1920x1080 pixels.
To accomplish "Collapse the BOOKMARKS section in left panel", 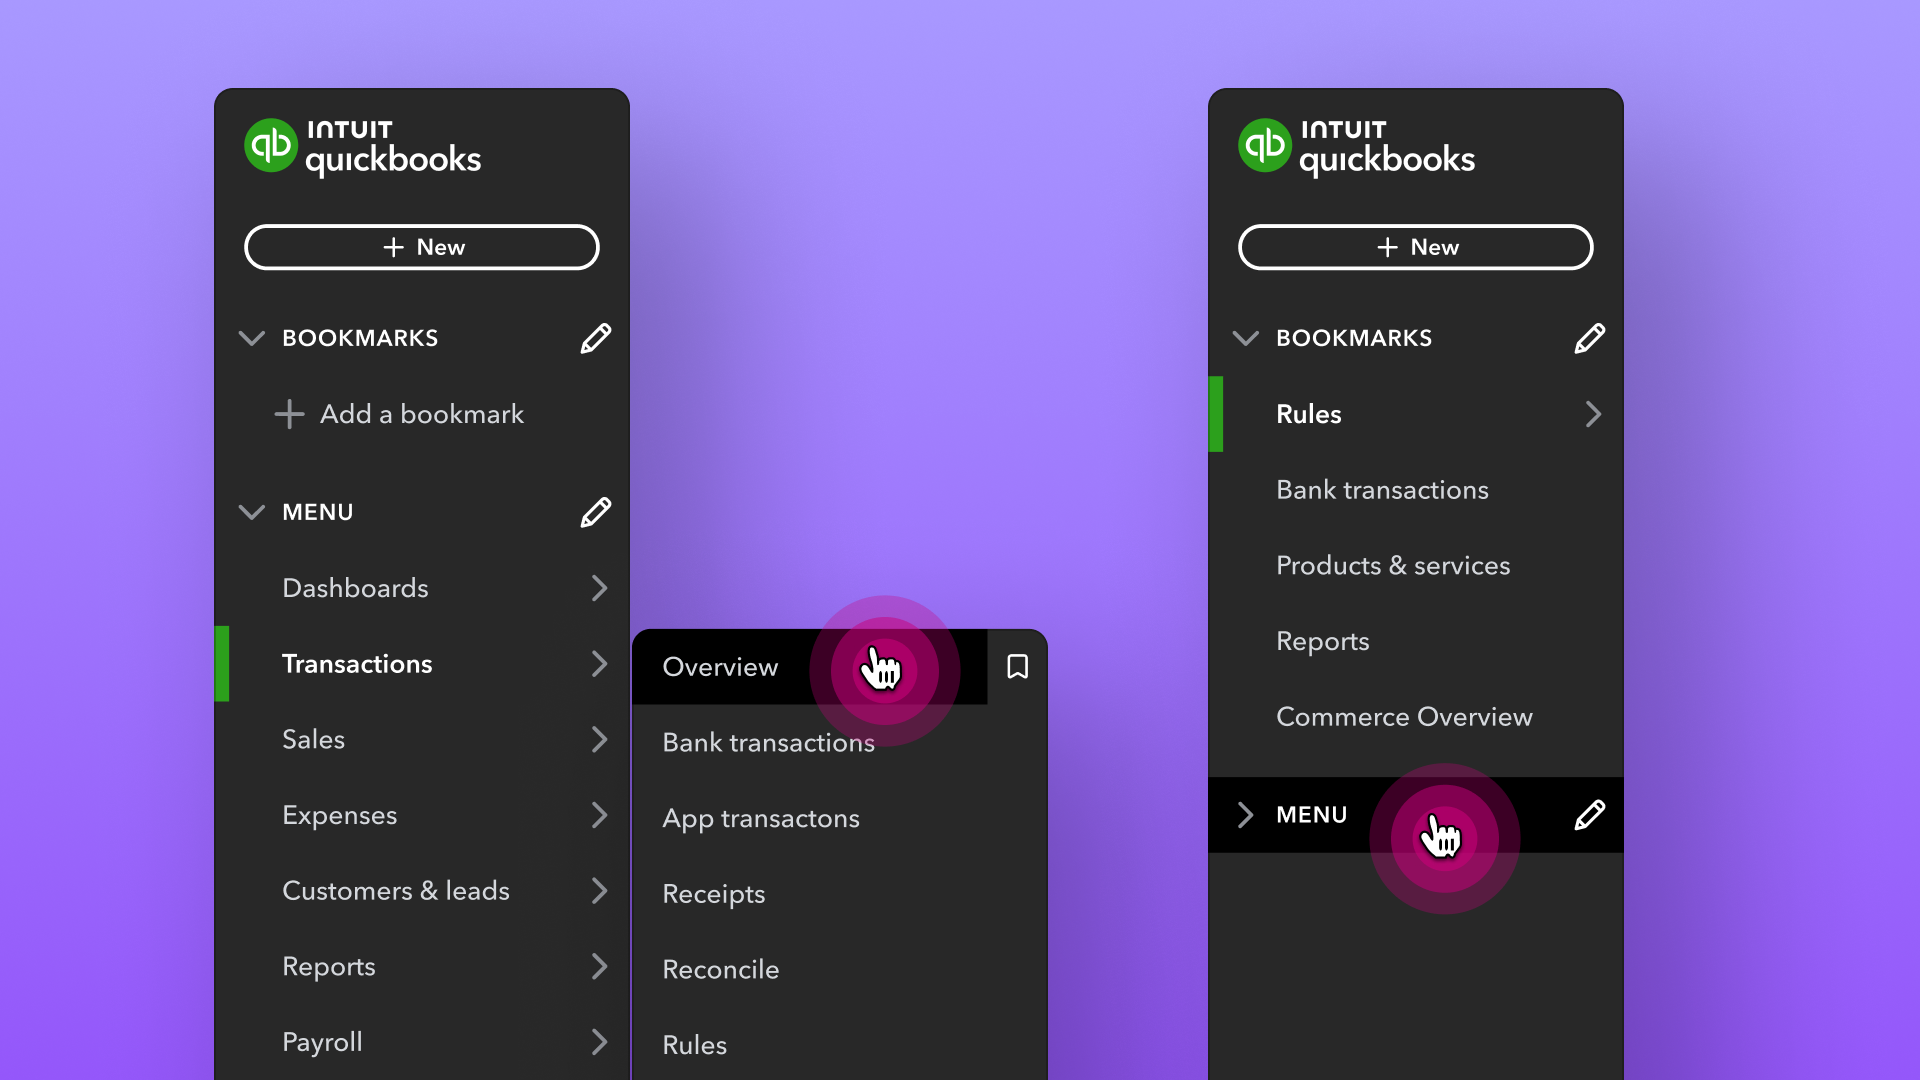I will click(252, 338).
